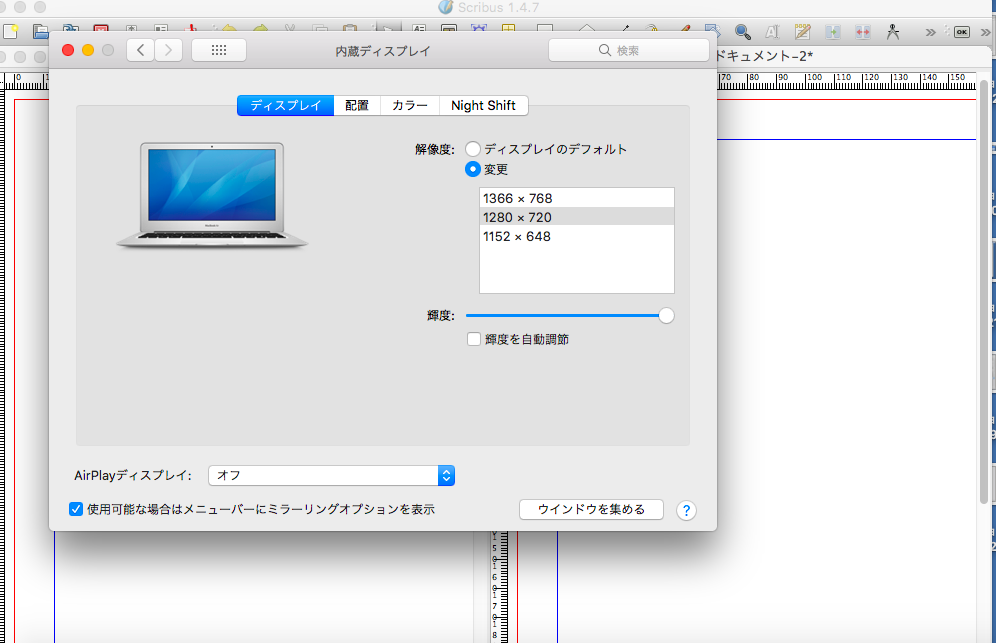This screenshot has height=643, width=996.
Task: Select the 変更 scaled resolution radio
Action: coord(473,170)
